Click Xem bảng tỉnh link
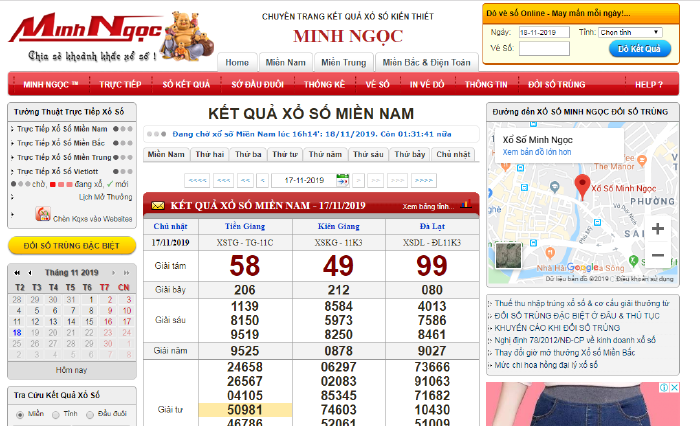The height and width of the screenshot is (426, 700). 428,206
